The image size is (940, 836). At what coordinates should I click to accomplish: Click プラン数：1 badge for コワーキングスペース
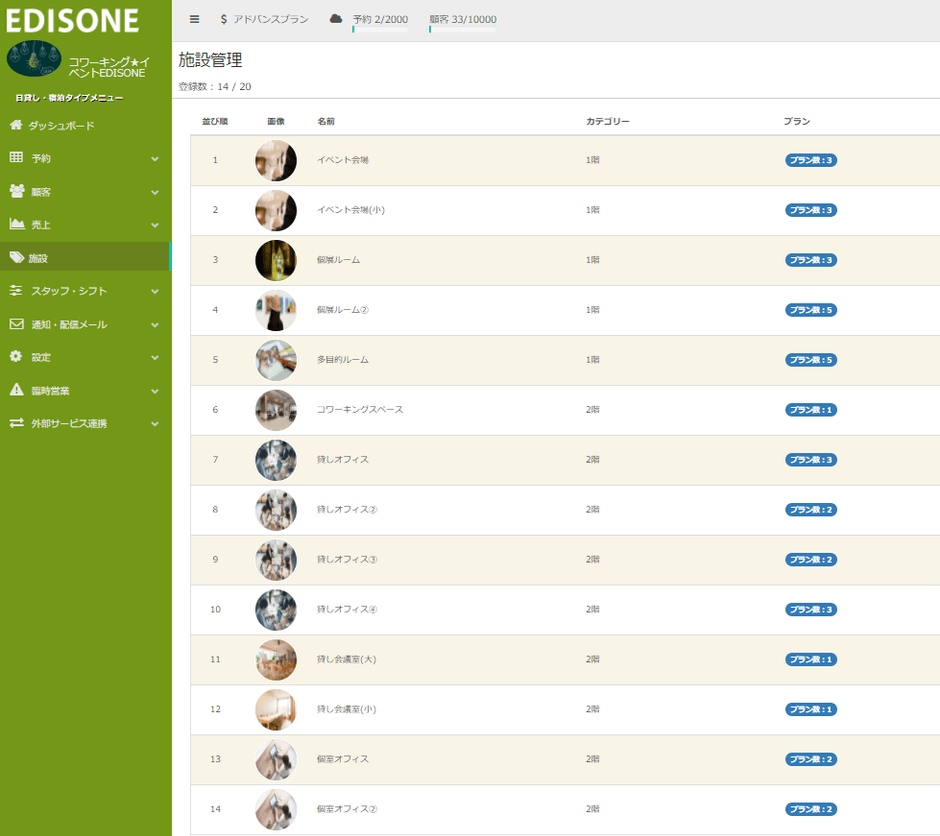810,410
